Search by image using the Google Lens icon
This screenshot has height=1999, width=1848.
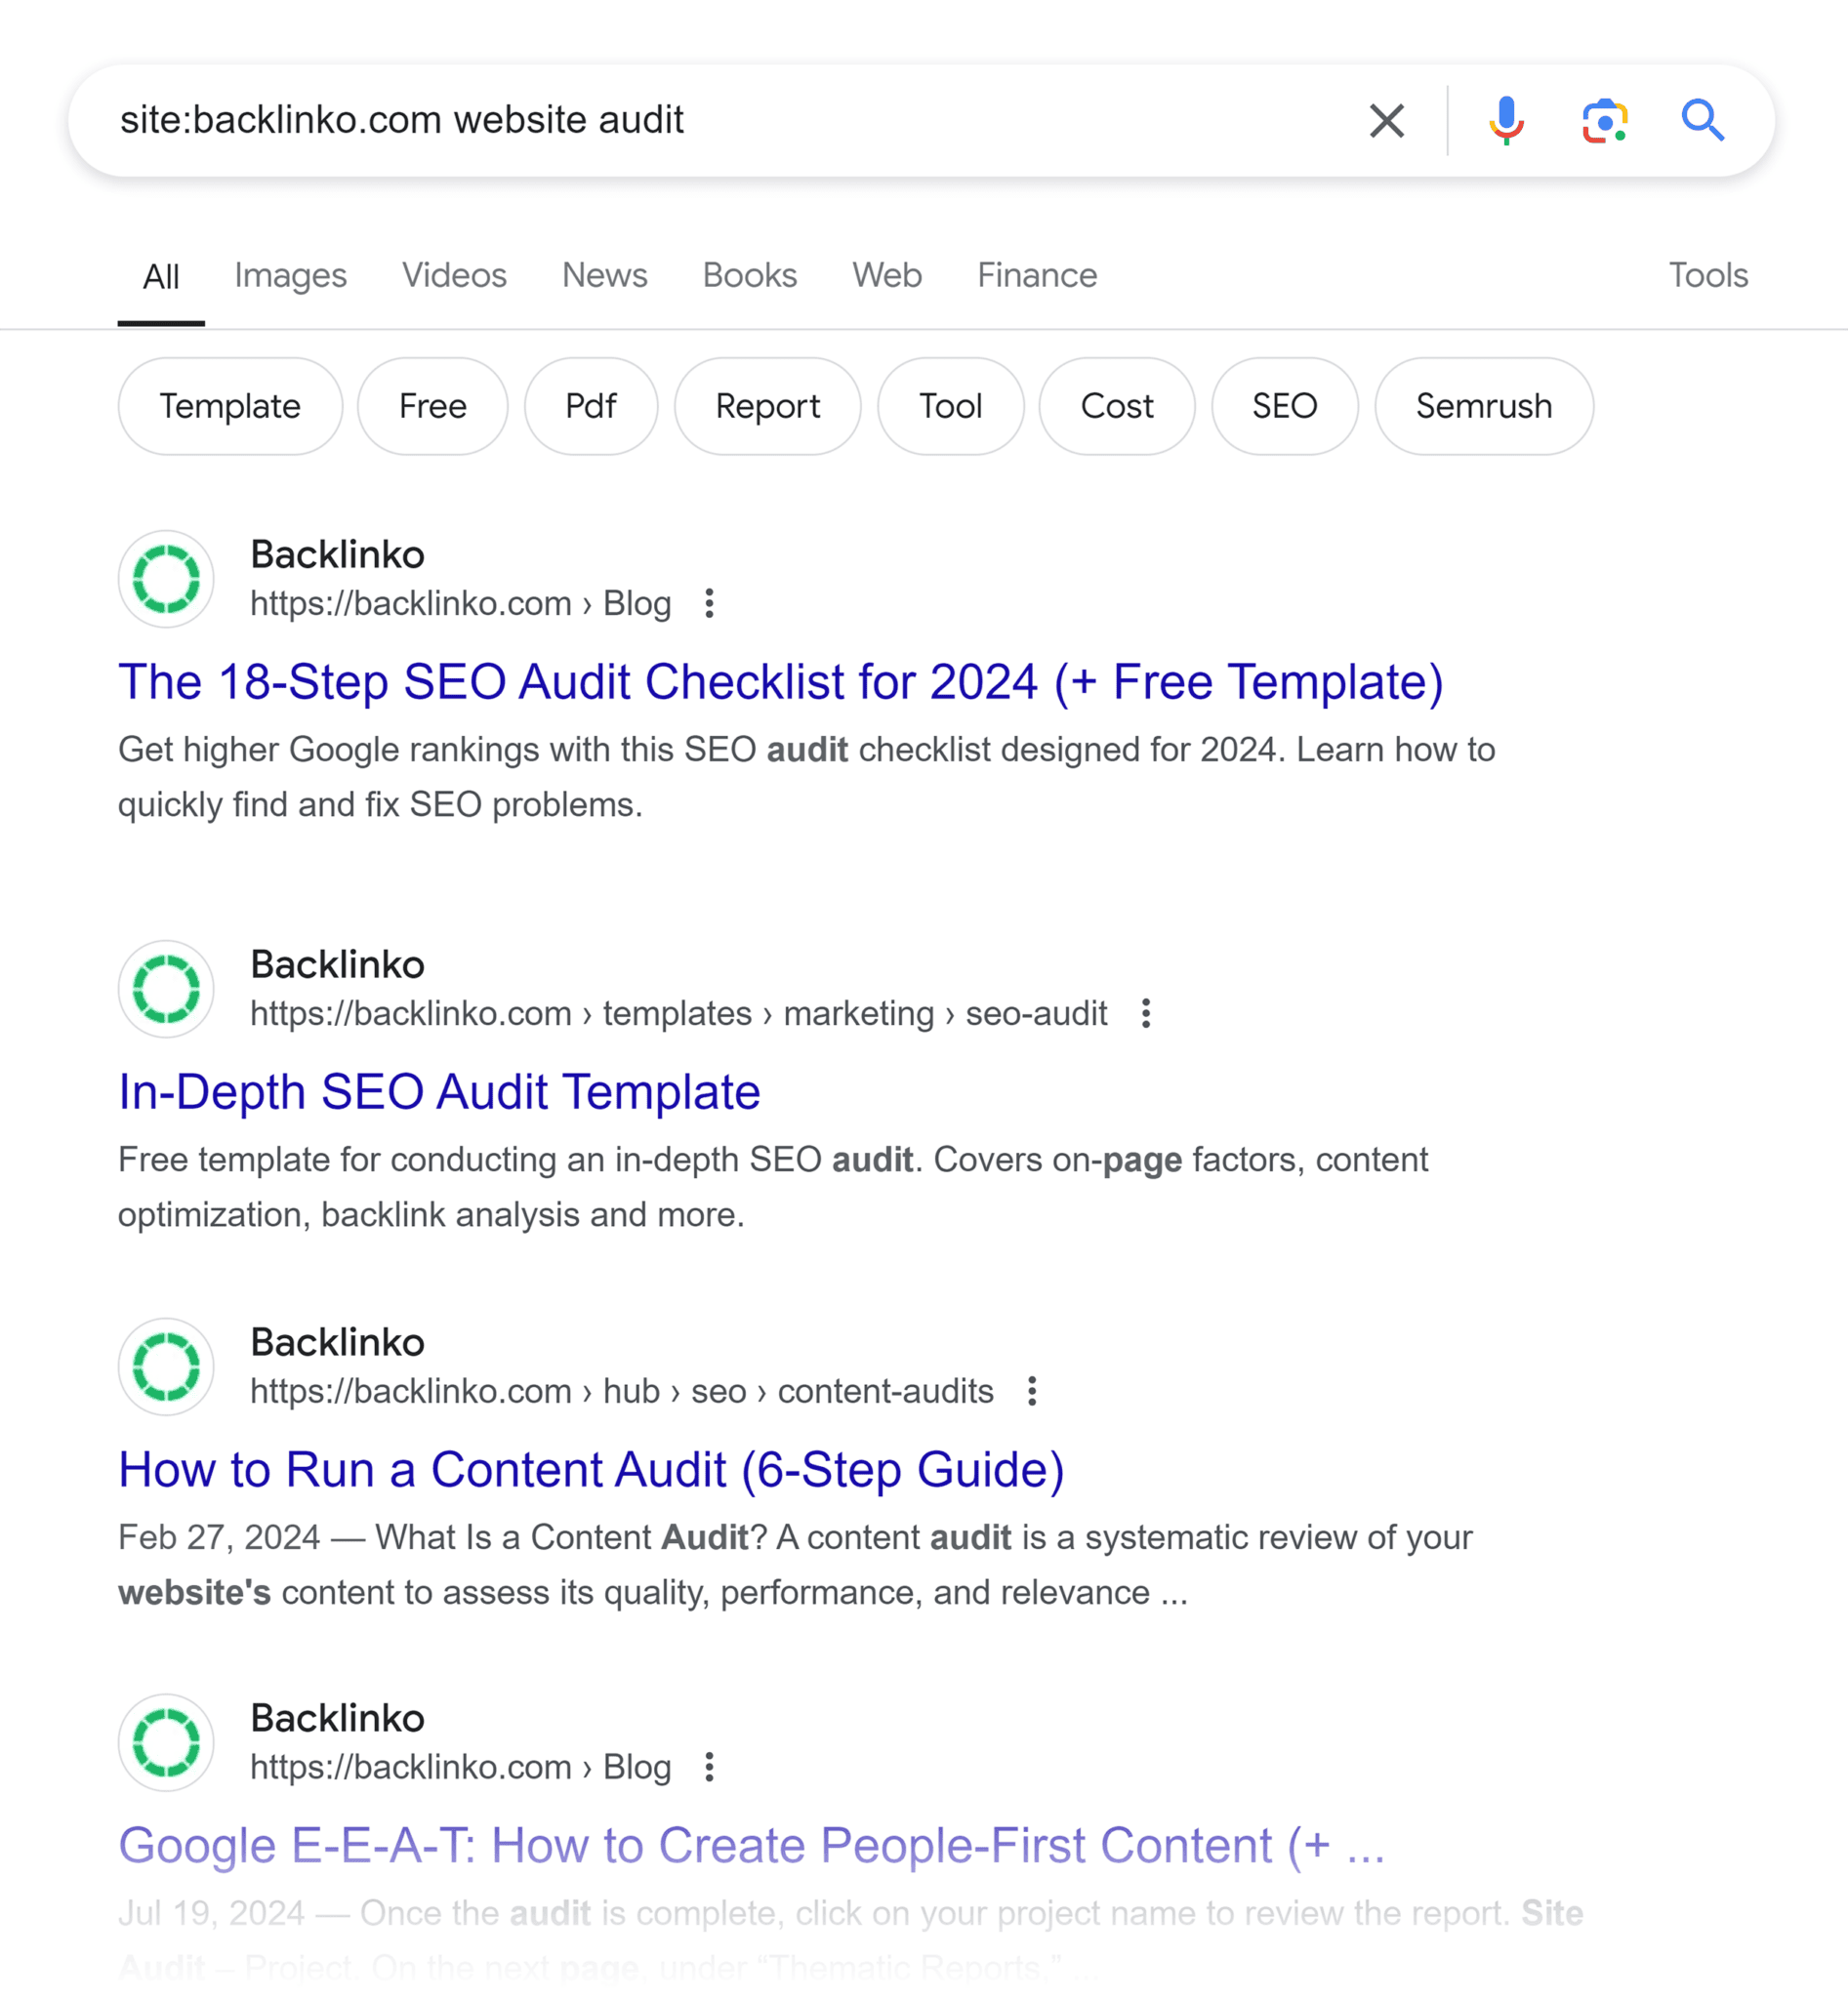[x=1604, y=121]
